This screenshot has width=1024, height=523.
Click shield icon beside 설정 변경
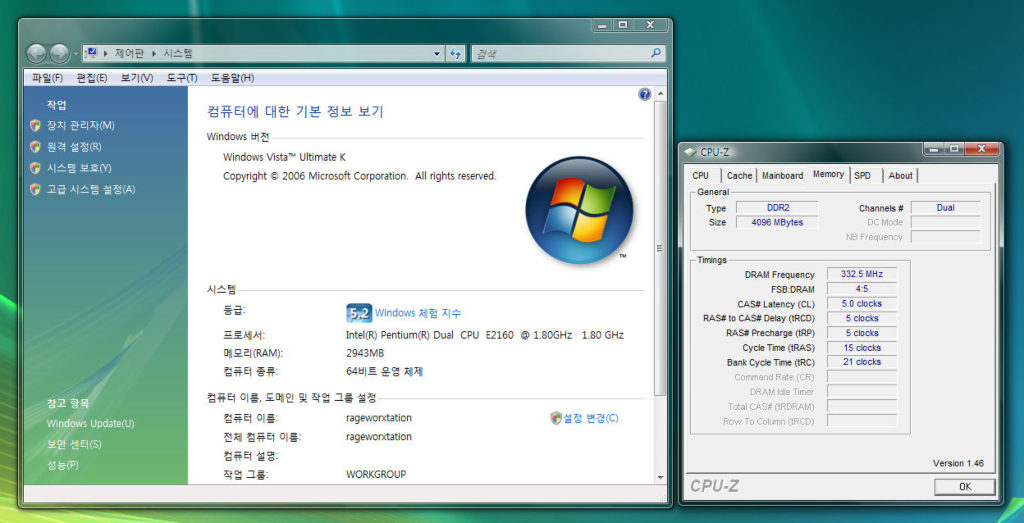tap(556, 418)
